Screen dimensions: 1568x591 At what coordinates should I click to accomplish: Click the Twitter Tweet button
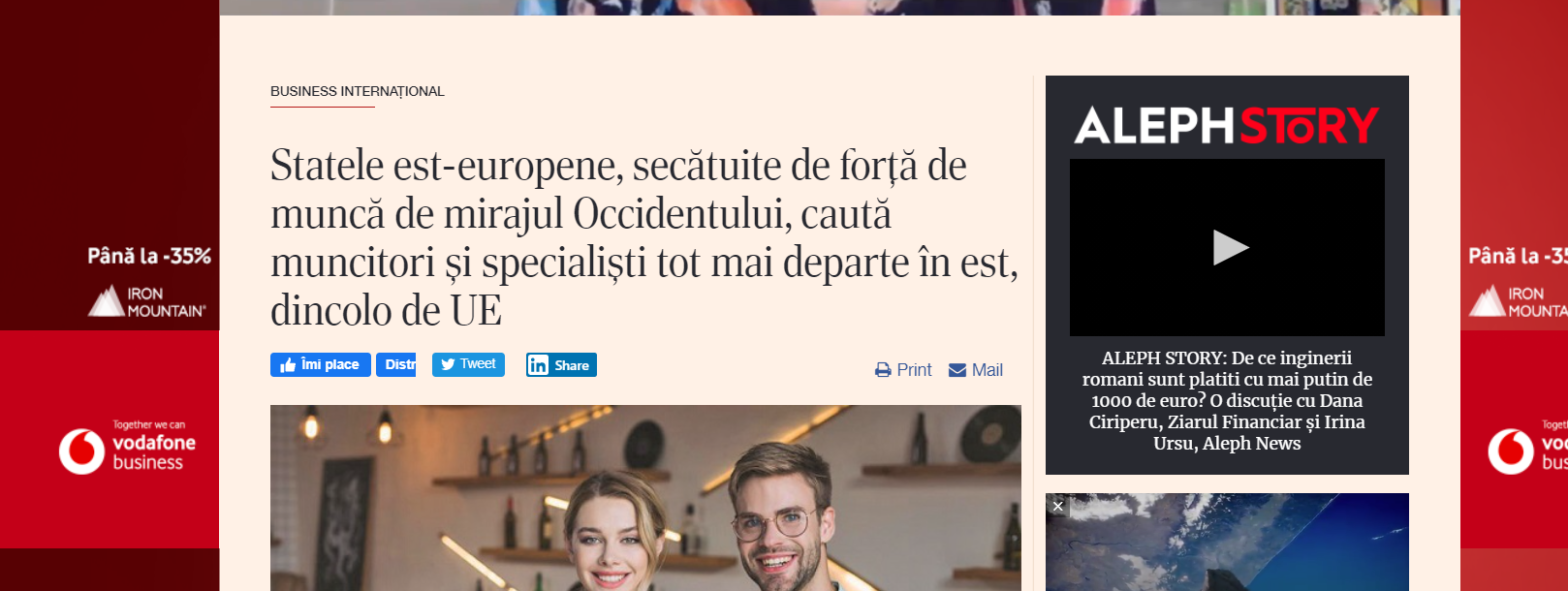coord(468,364)
